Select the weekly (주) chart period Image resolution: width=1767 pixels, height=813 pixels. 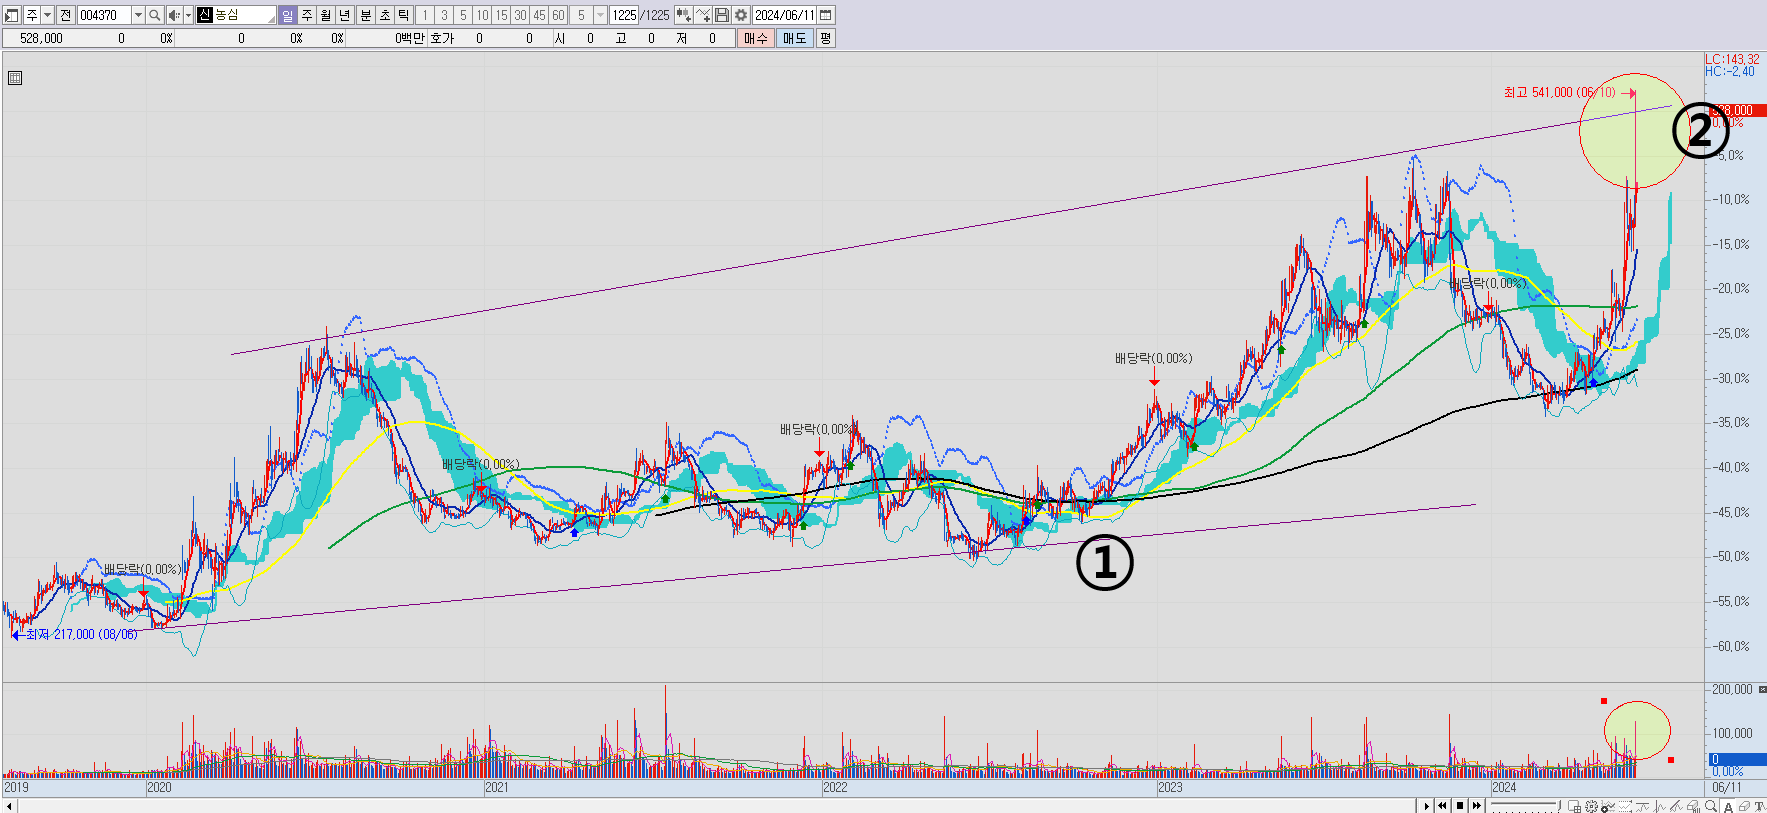coord(307,15)
